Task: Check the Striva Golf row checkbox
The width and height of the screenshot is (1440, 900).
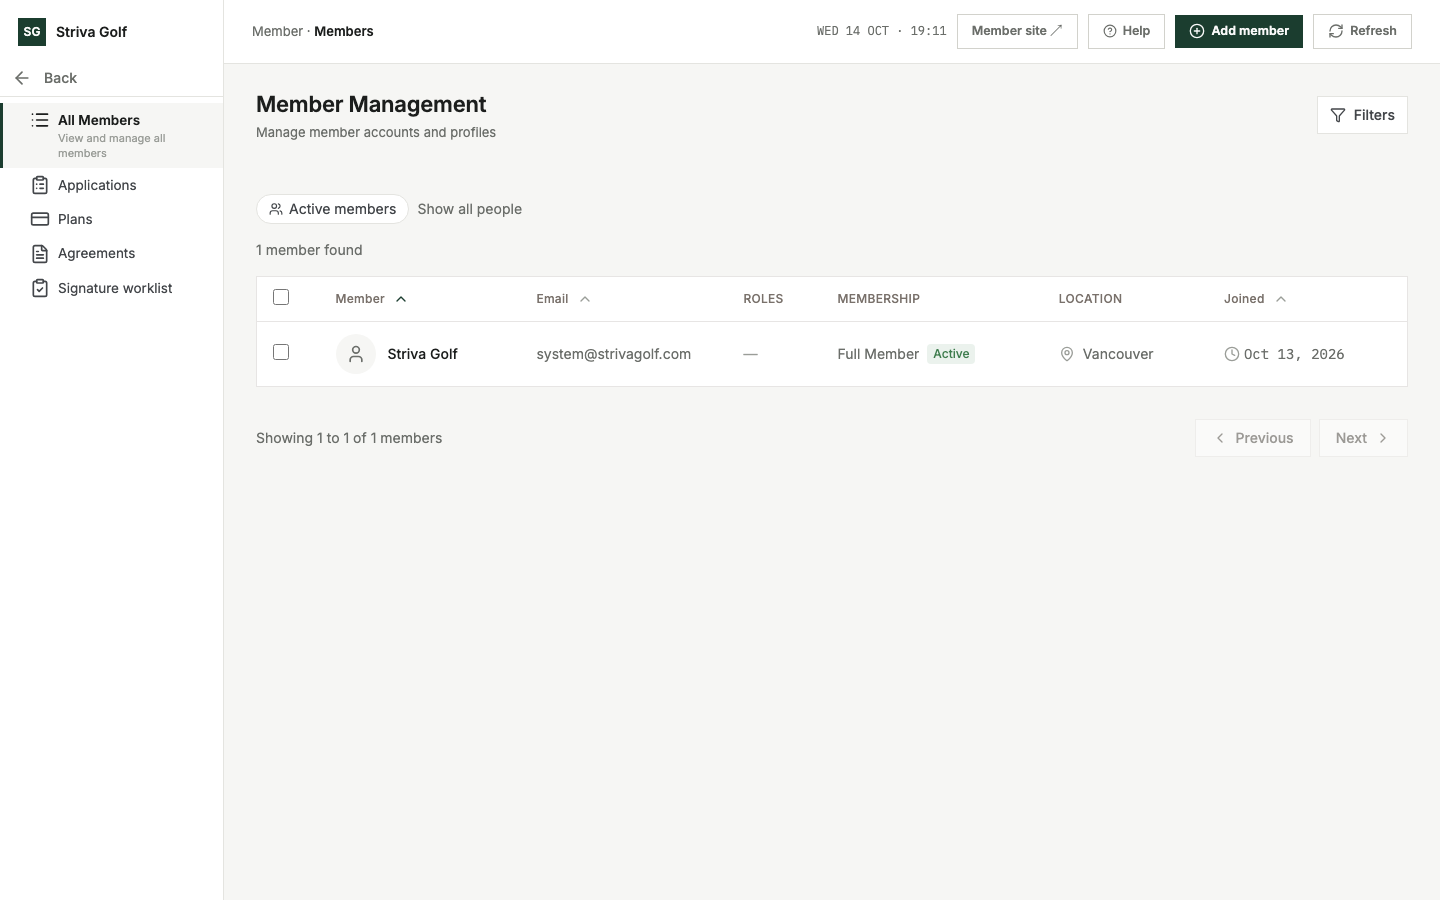Action: coord(281,352)
